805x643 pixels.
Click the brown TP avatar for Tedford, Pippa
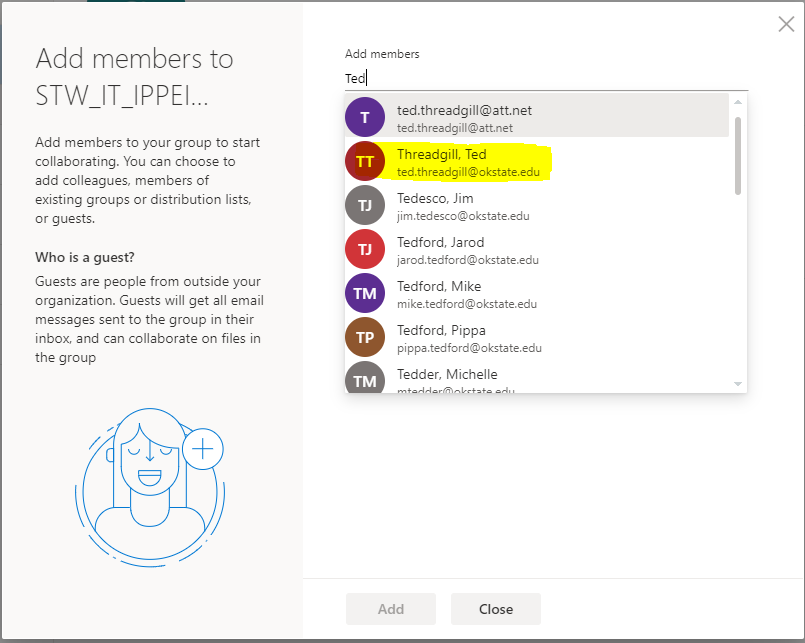[365, 337]
